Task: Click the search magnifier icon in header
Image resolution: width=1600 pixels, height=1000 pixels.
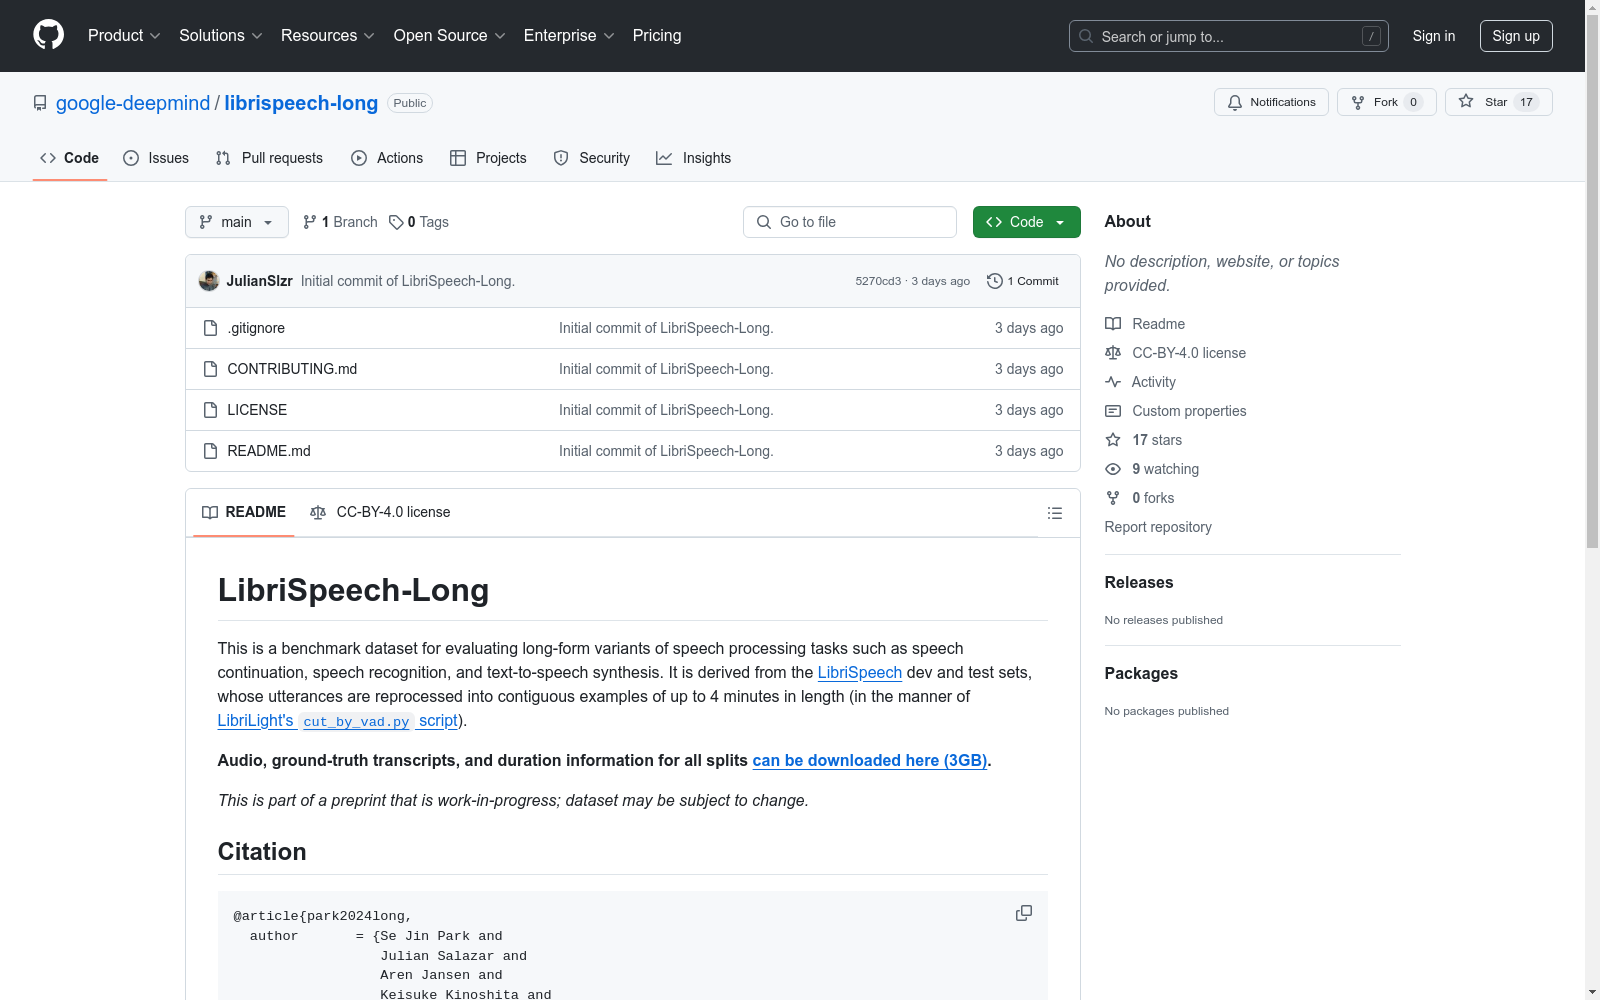Action: point(1086,36)
